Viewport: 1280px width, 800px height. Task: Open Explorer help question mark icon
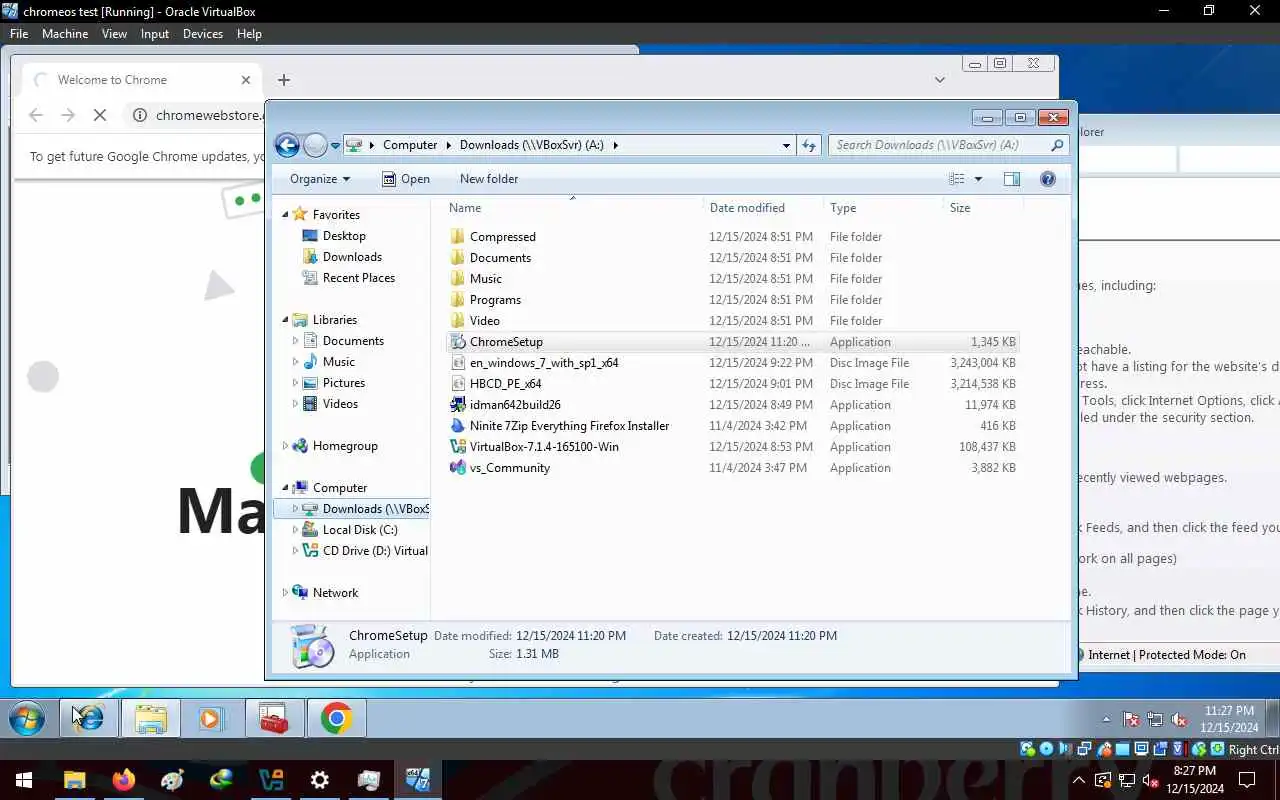click(1048, 179)
